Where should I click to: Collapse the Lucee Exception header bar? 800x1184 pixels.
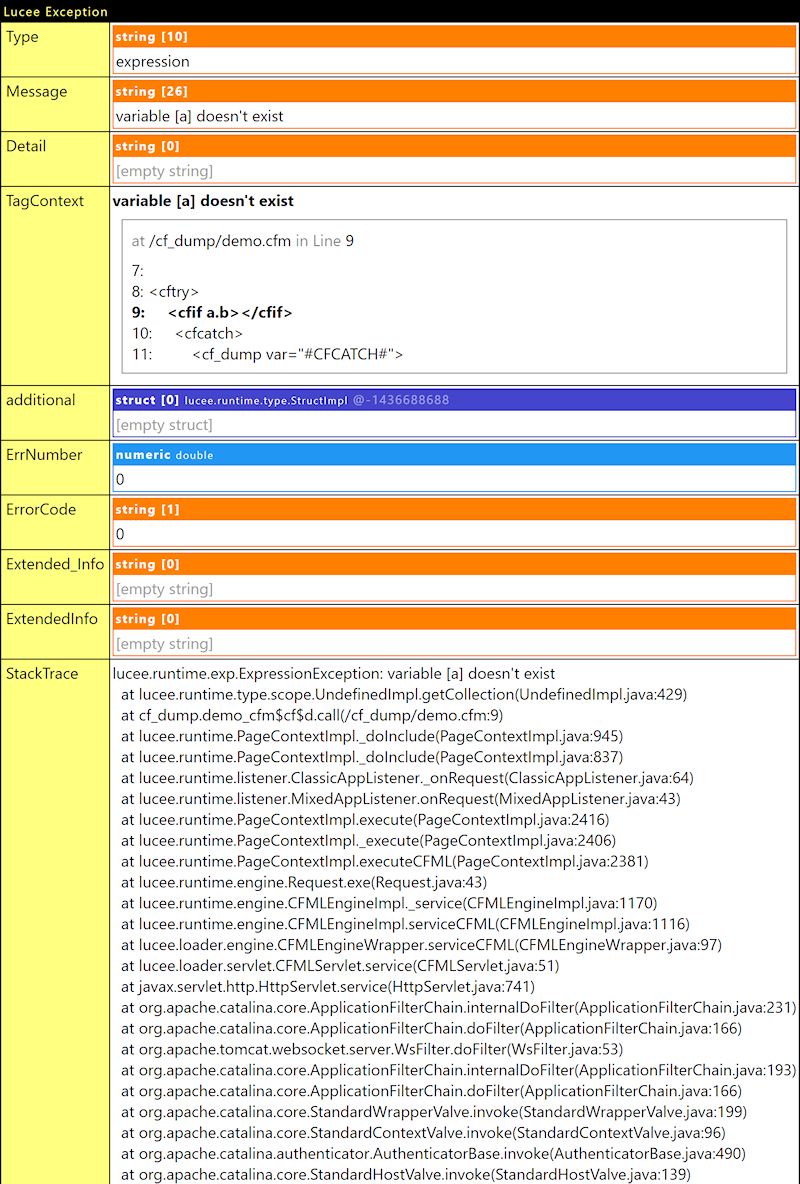(x=400, y=11)
